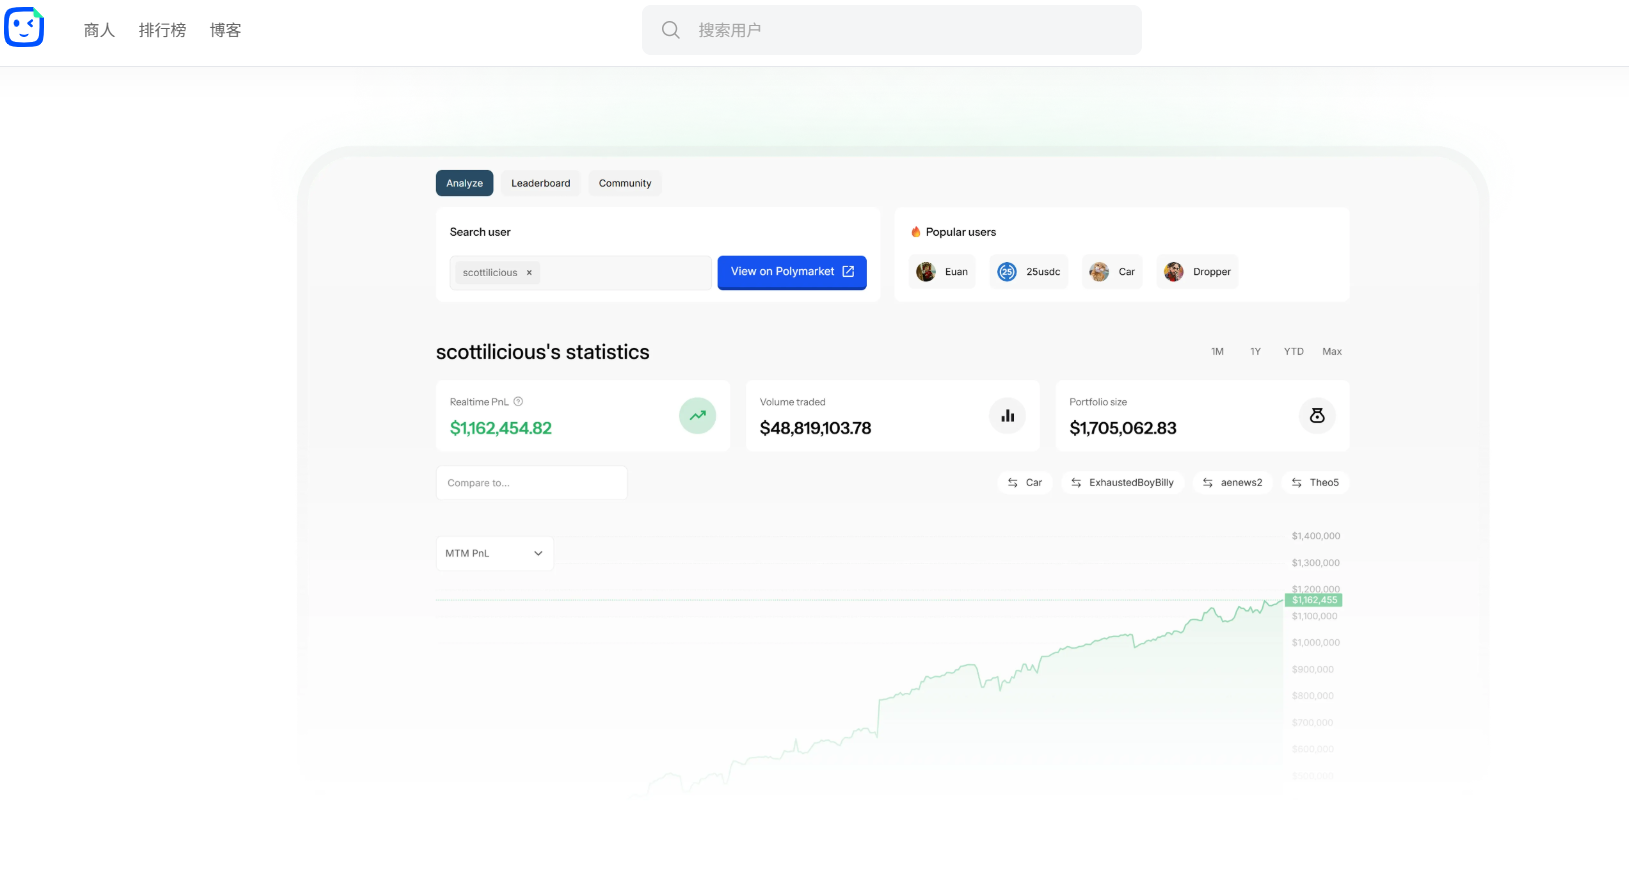This screenshot has height=894, width=1629.
Task: Open the Community tab
Action: tap(625, 184)
